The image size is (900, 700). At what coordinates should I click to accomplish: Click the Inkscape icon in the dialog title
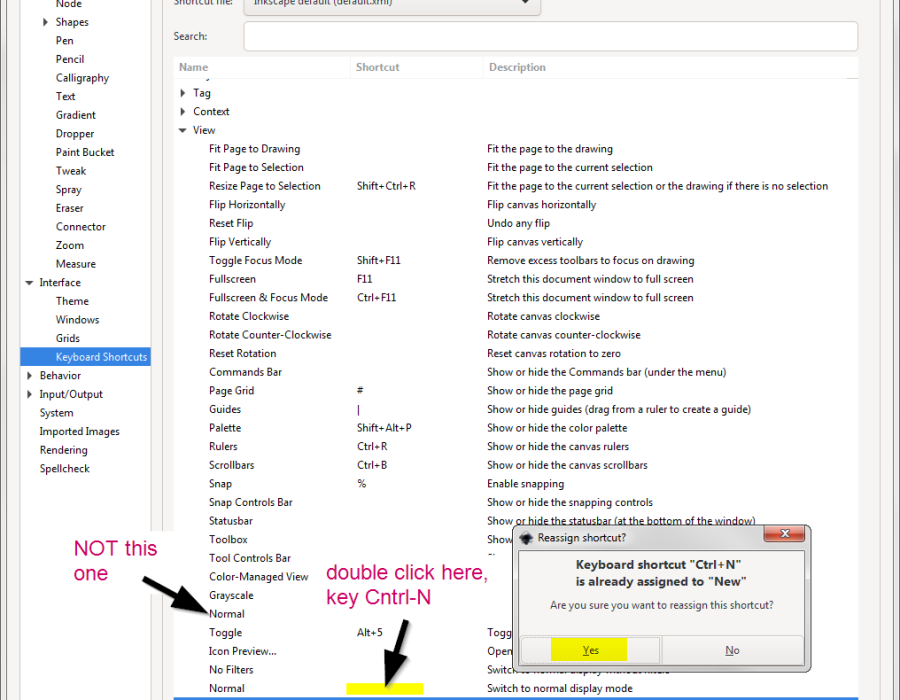(526, 538)
